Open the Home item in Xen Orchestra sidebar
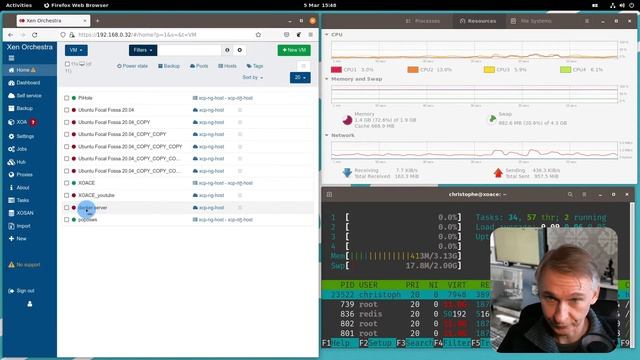This screenshot has height=360, width=640. [x=22, y=70]
